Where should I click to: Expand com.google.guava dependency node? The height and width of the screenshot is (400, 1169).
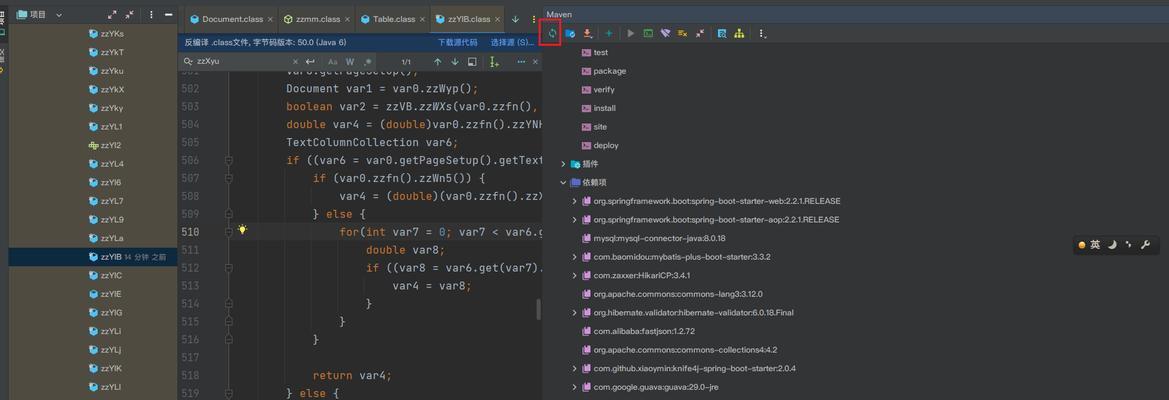[574, 387]
